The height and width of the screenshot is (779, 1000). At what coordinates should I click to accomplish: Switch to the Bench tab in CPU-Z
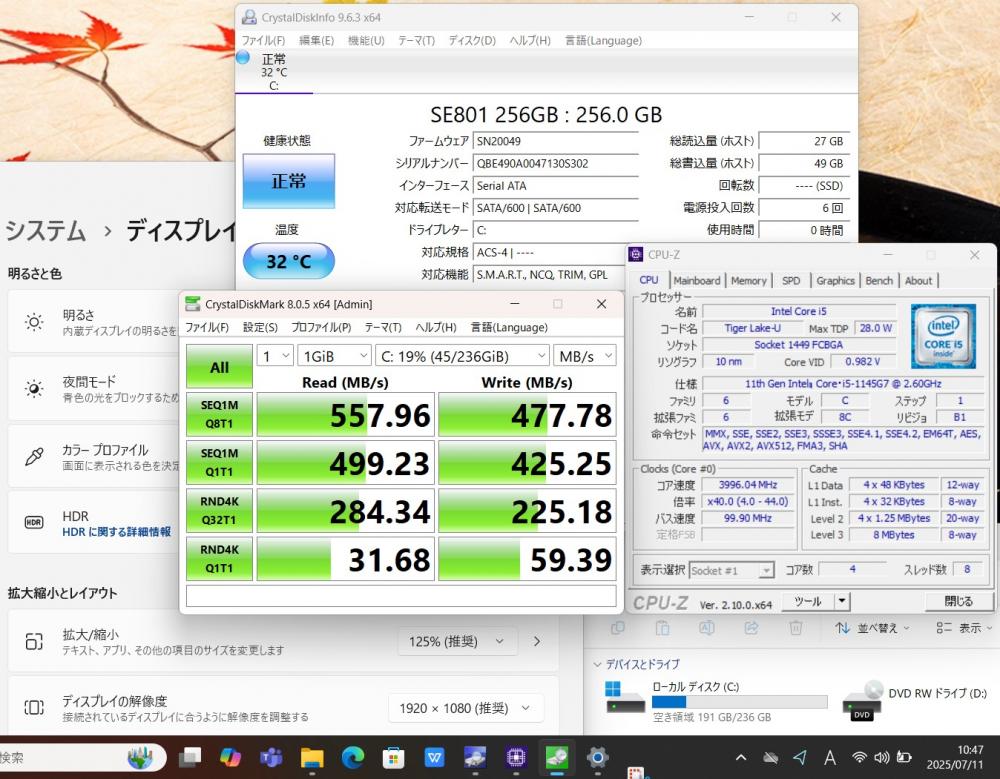(879, 281)
